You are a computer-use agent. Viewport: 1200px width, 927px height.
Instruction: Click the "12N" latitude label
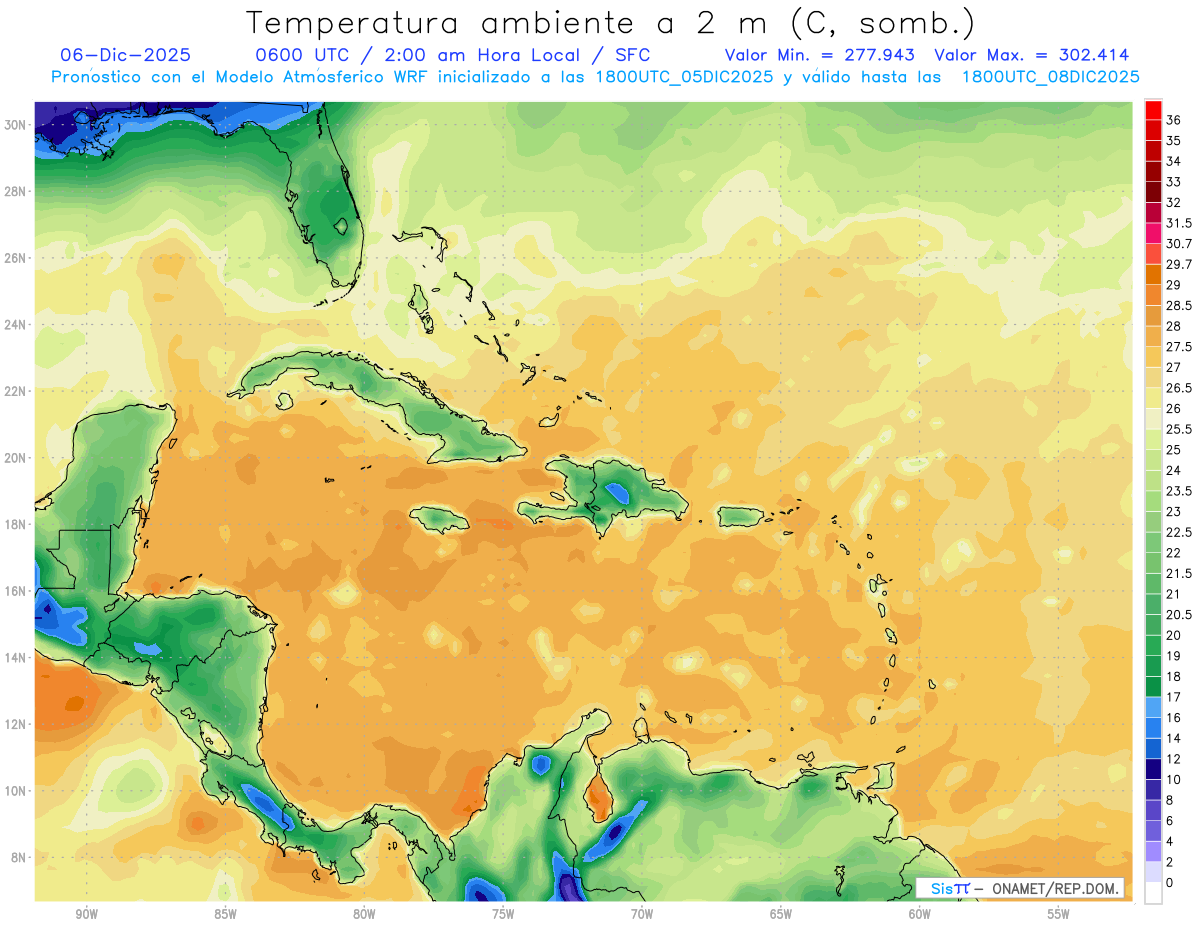pos(17,724)
